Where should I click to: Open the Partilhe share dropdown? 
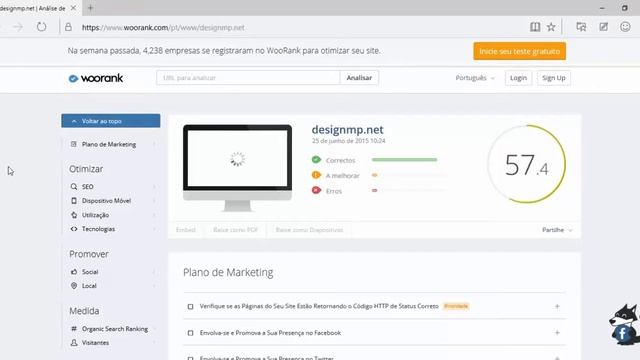tap(558, 230)
